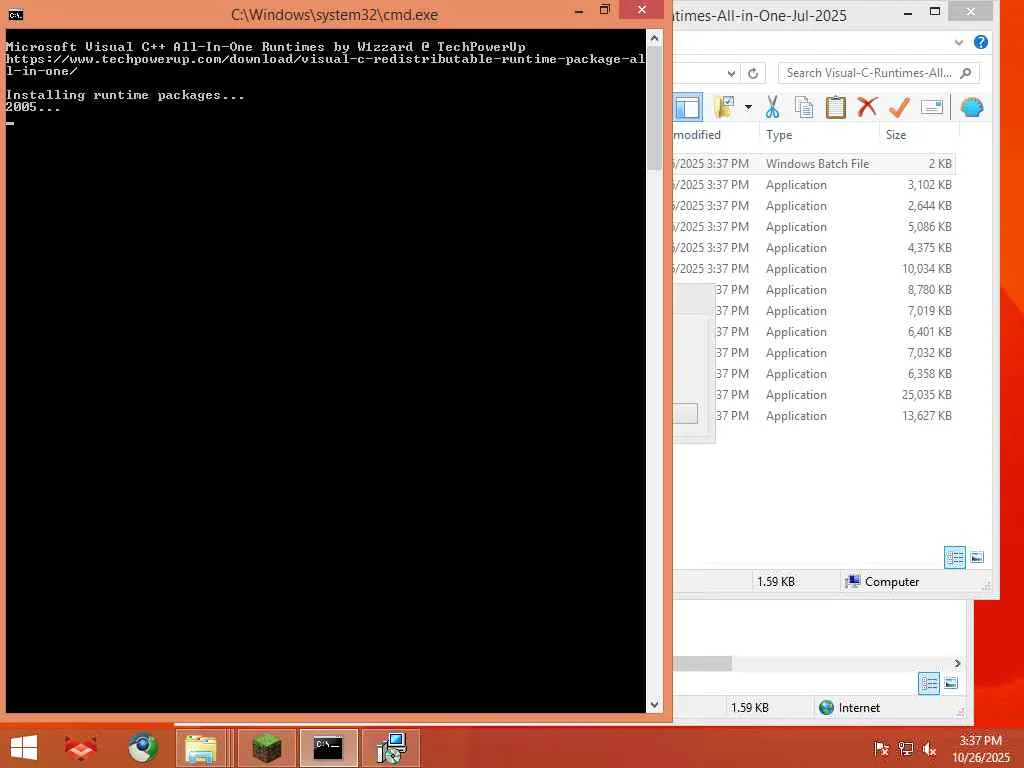Click right arrow of rear window horizontal scrollbar
Screen dimensions: 1024x768
point(957,664)
